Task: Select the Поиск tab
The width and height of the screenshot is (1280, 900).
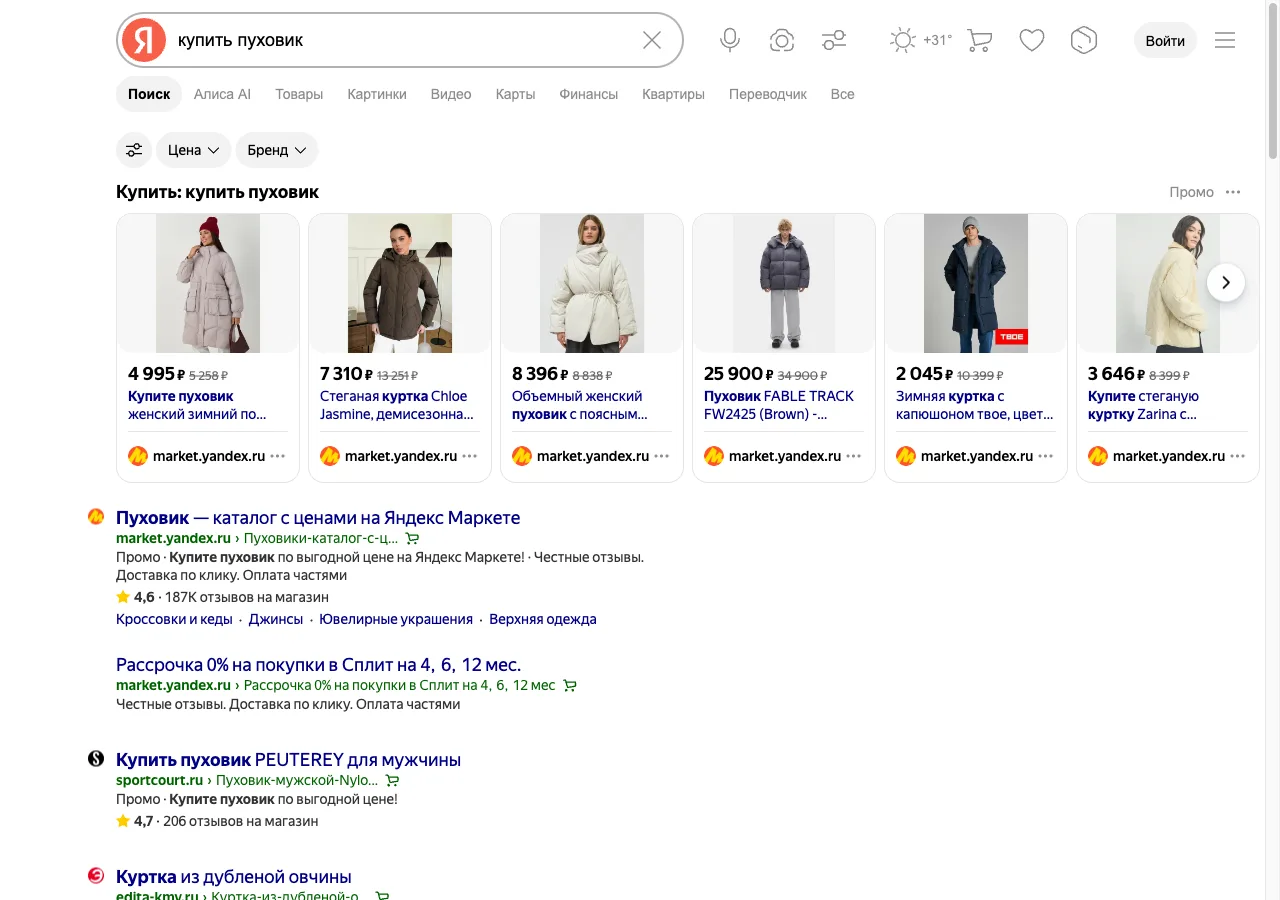Action: [x=149, y=94]
